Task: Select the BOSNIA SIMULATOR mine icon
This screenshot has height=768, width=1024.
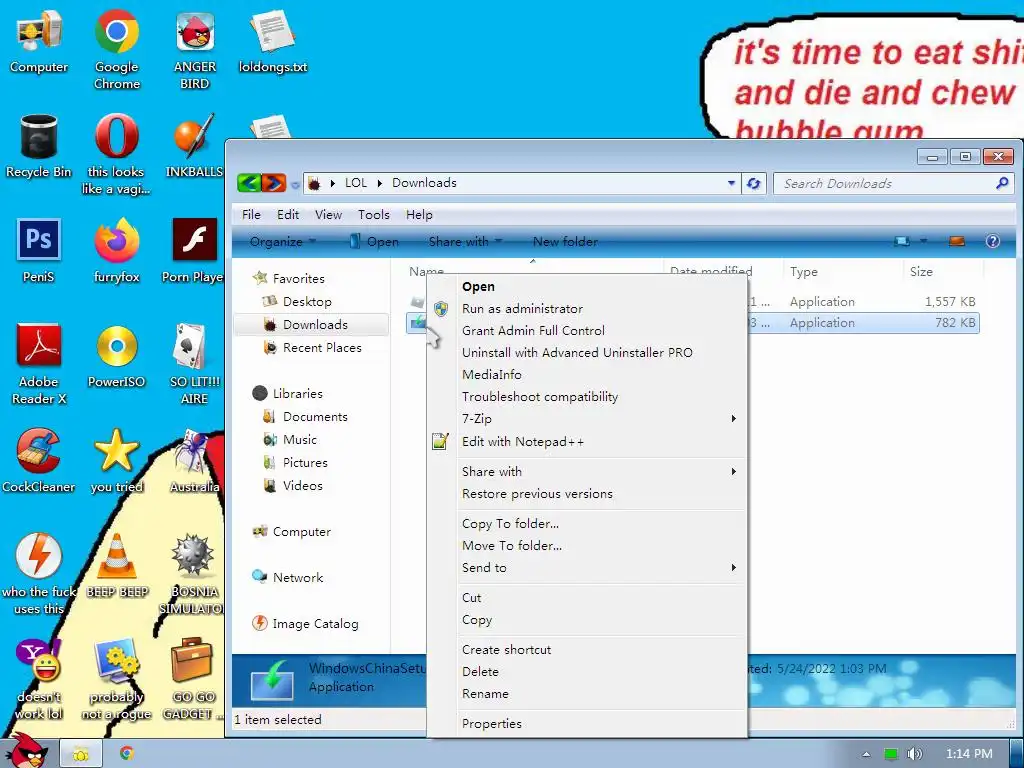Action: click(192, 575)
